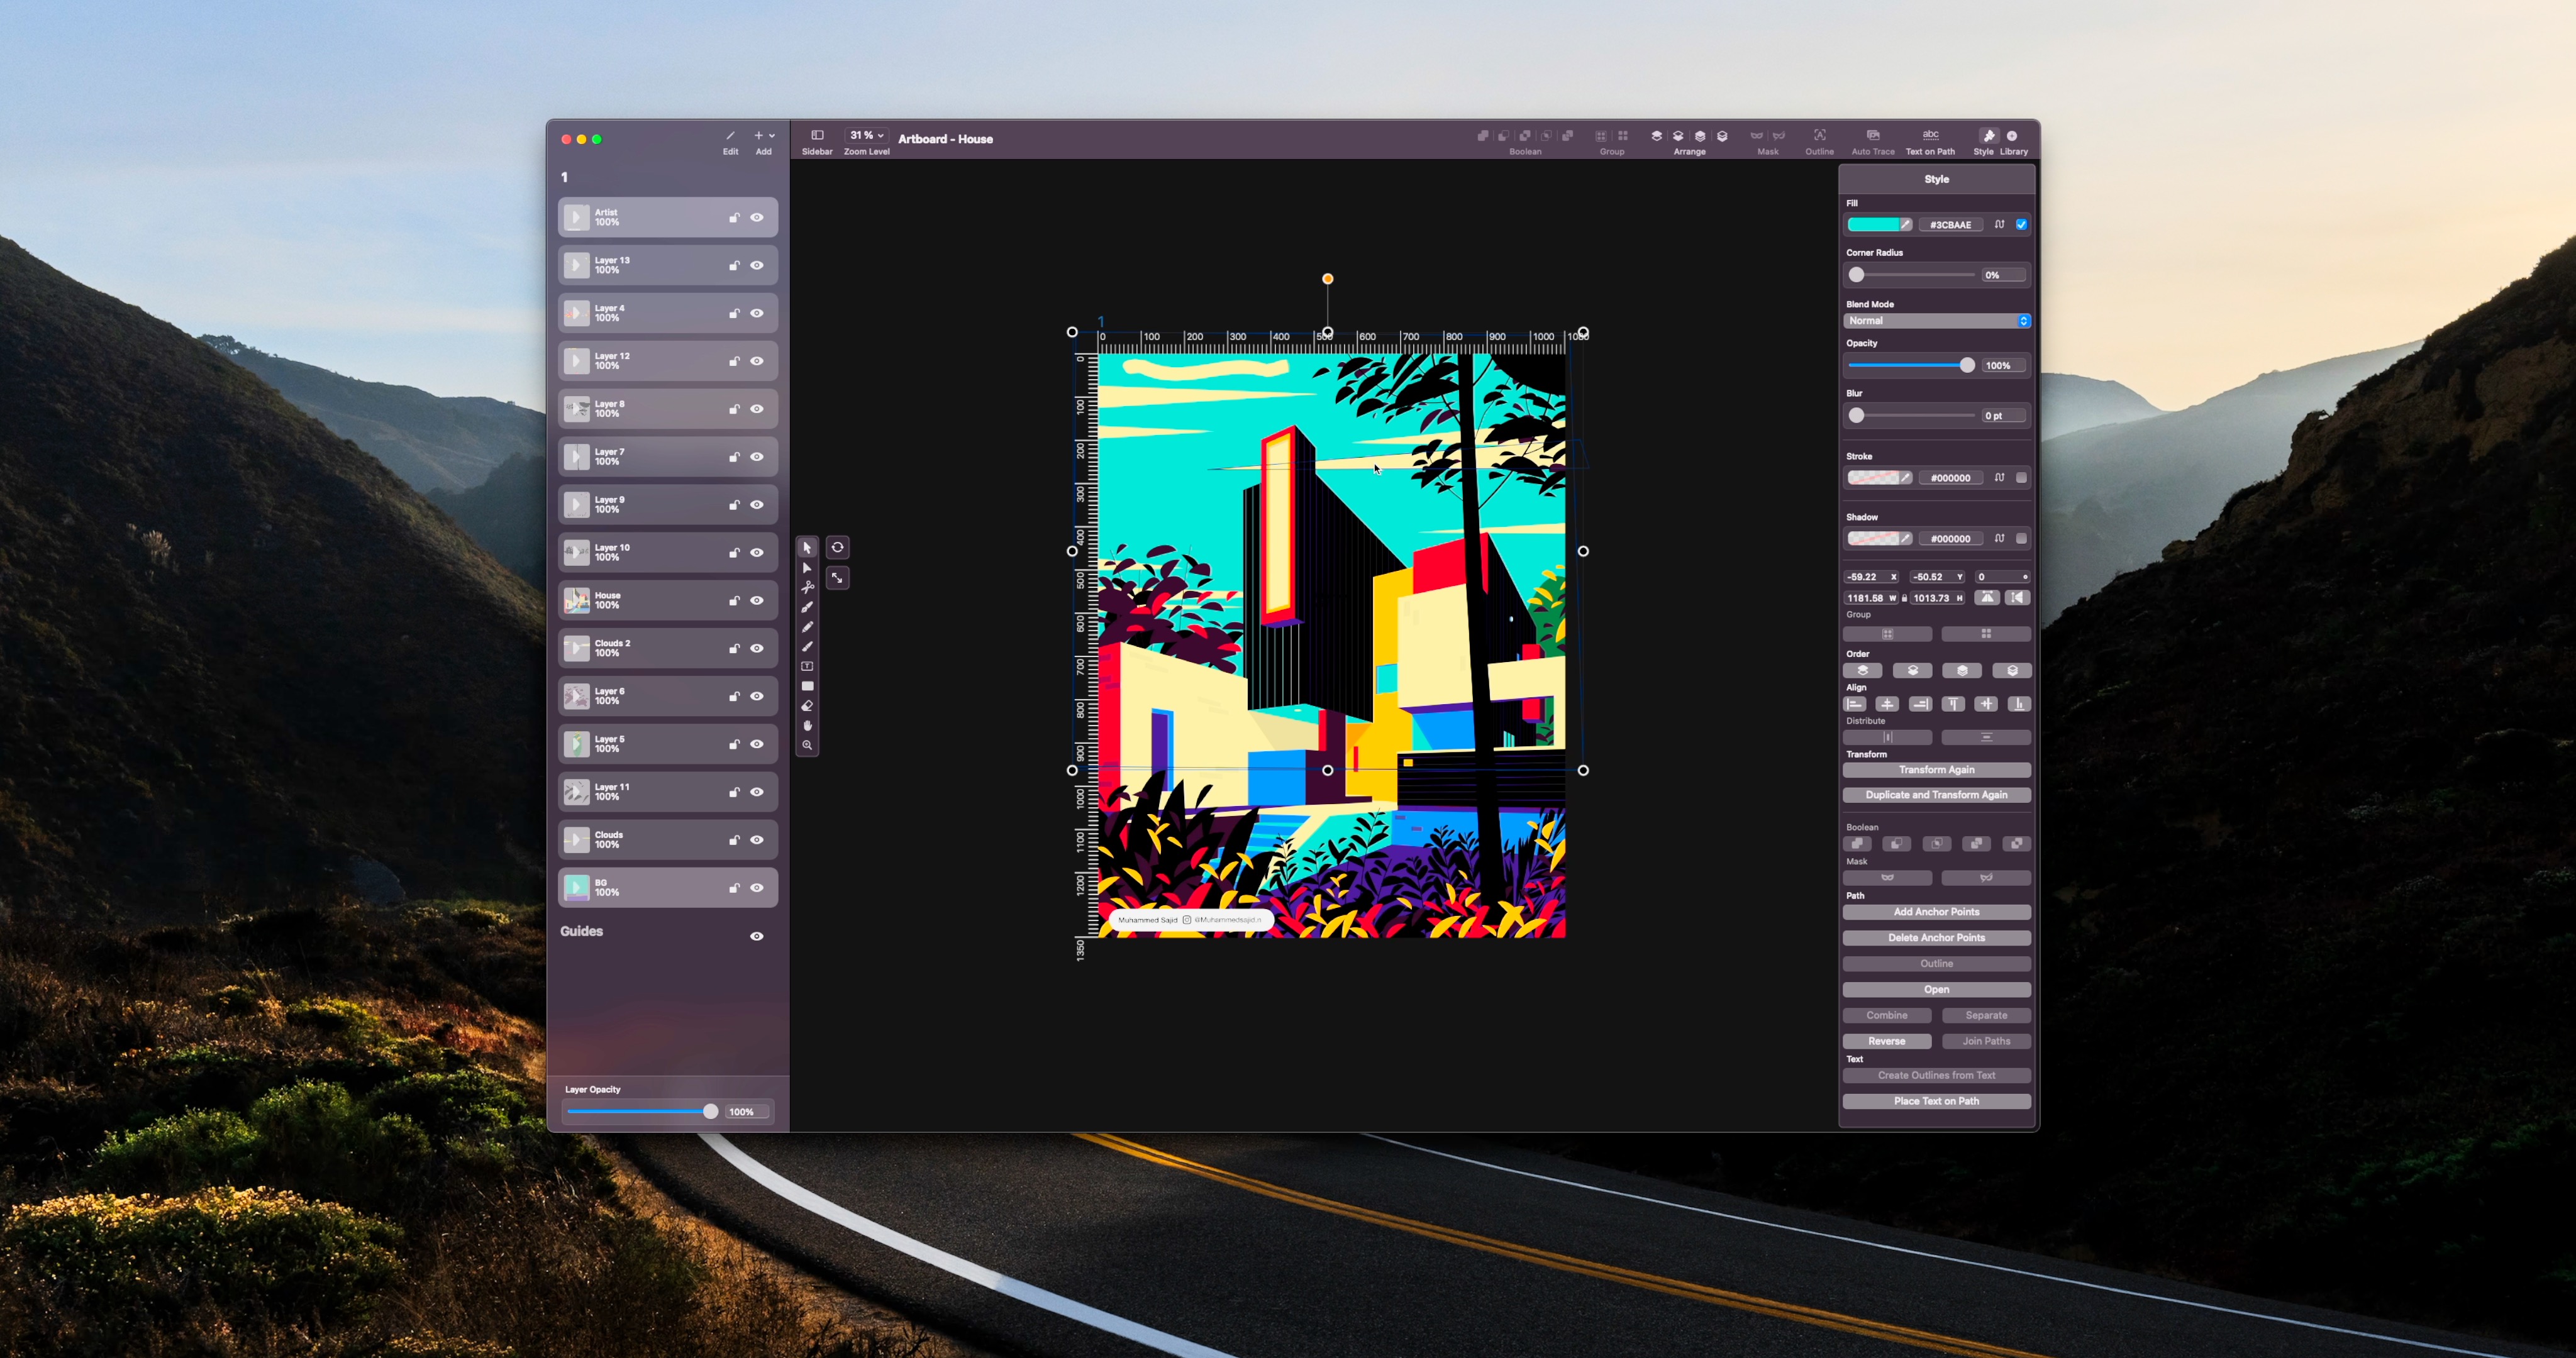This screenshot has height=1358, width=2576.
Task: Pick the Eraser tool
Action: 807,706
